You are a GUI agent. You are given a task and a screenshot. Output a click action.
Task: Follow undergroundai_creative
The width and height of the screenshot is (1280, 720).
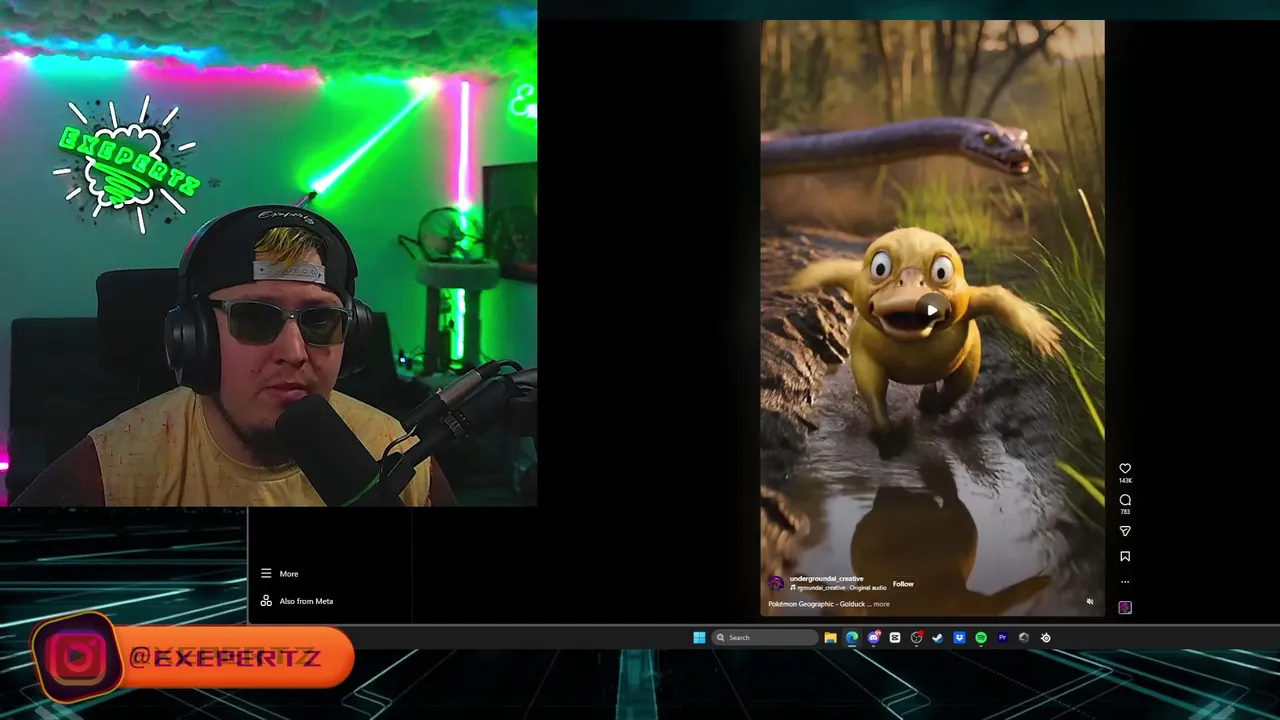pos(903,584)
